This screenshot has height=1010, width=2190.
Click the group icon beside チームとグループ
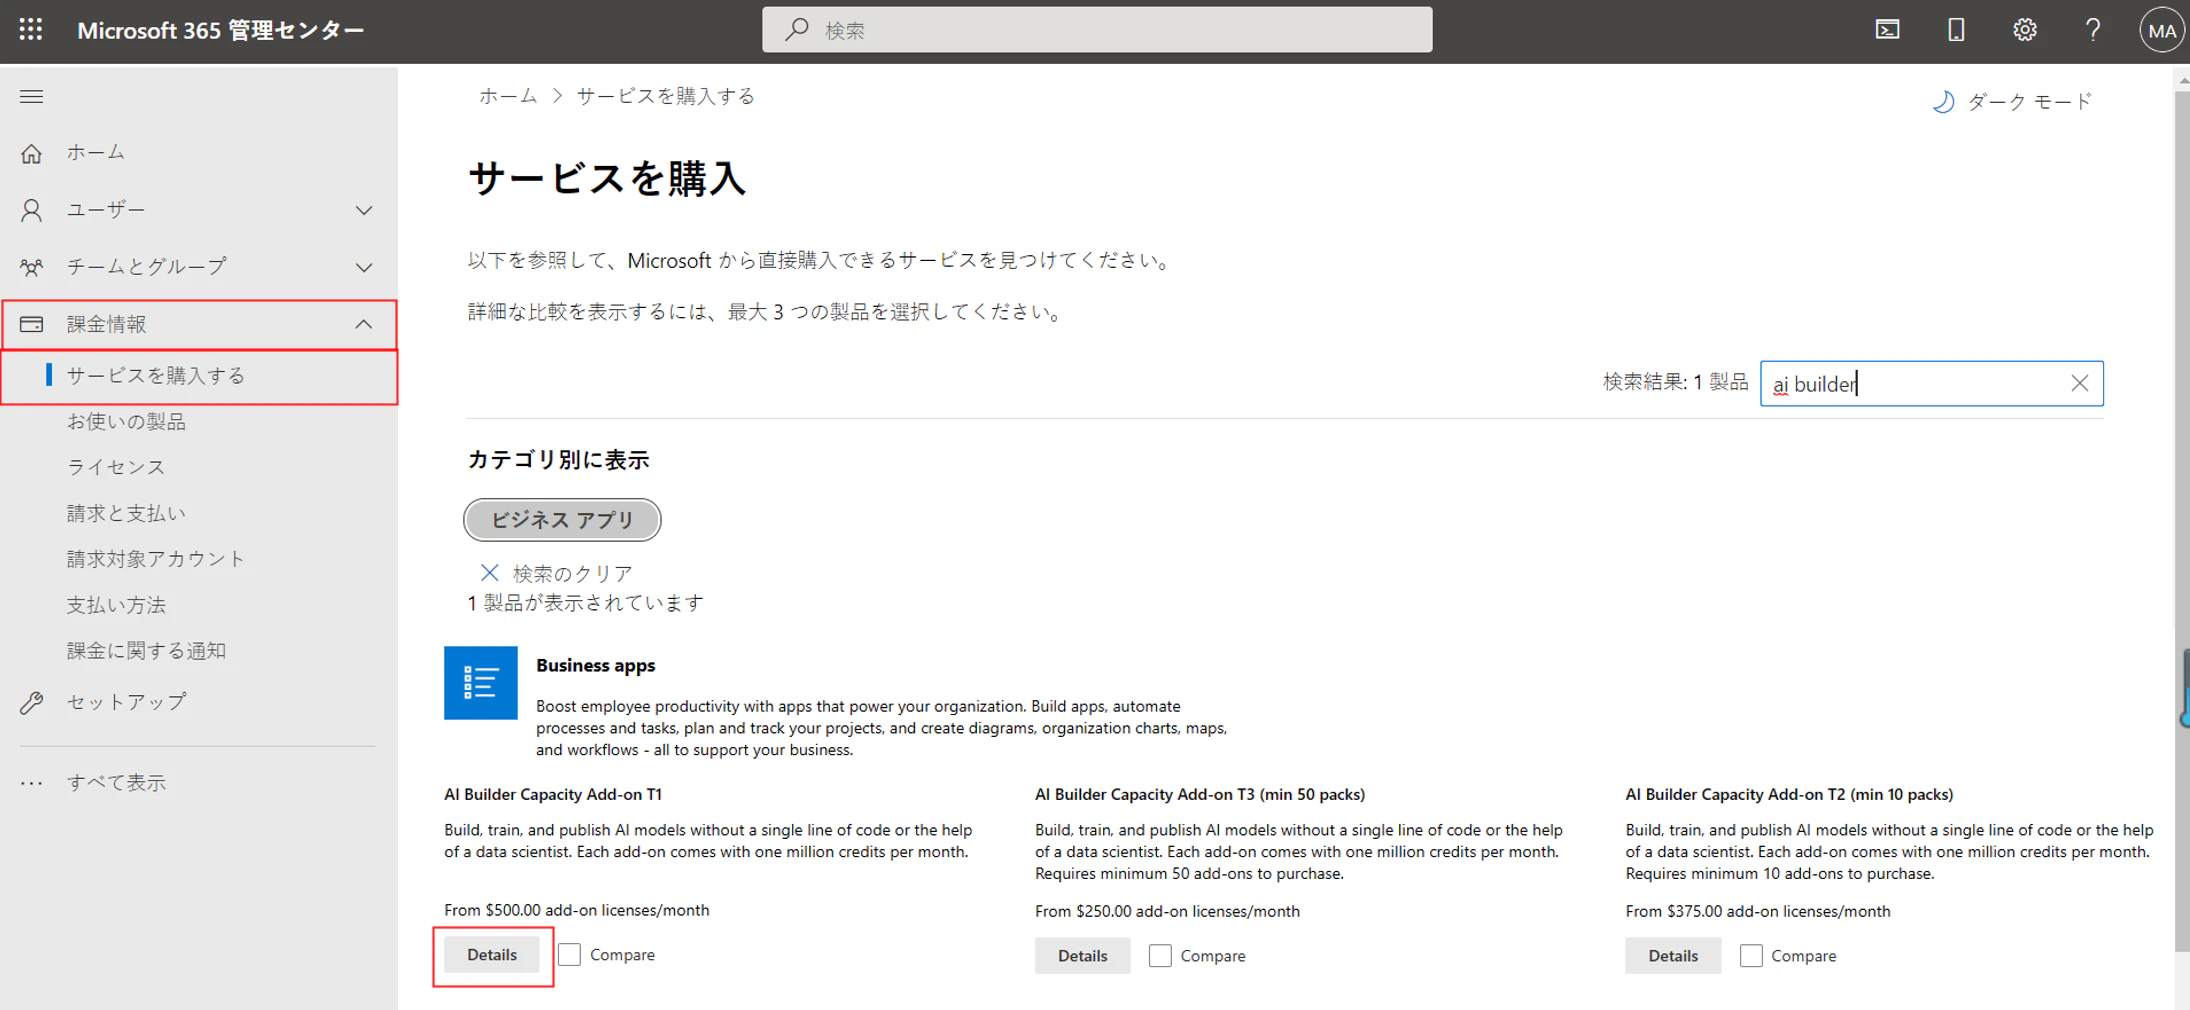(32, 267)
